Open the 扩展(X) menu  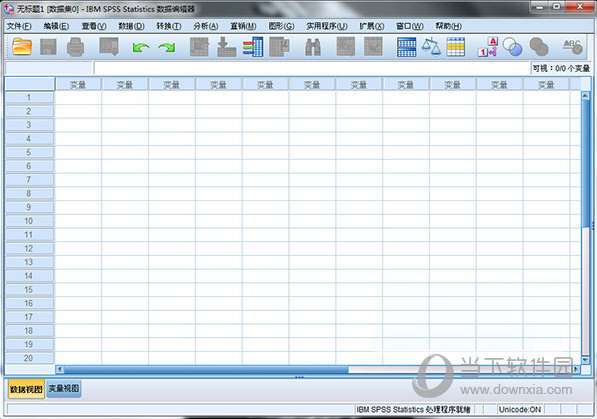pyautogui.click(x=372, y=26)
